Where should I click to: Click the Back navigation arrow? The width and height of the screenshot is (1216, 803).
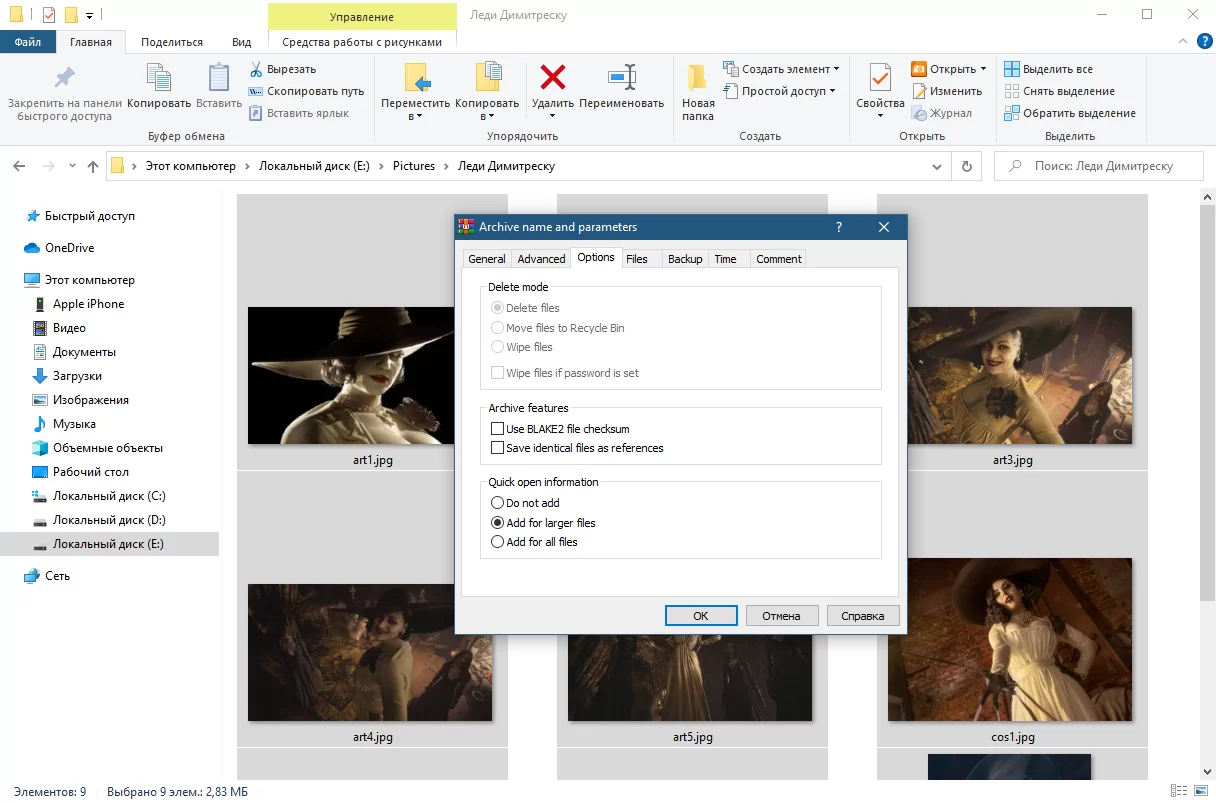19,166
